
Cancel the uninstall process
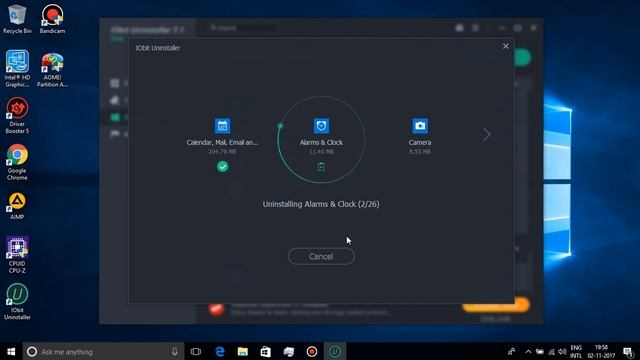321,256
